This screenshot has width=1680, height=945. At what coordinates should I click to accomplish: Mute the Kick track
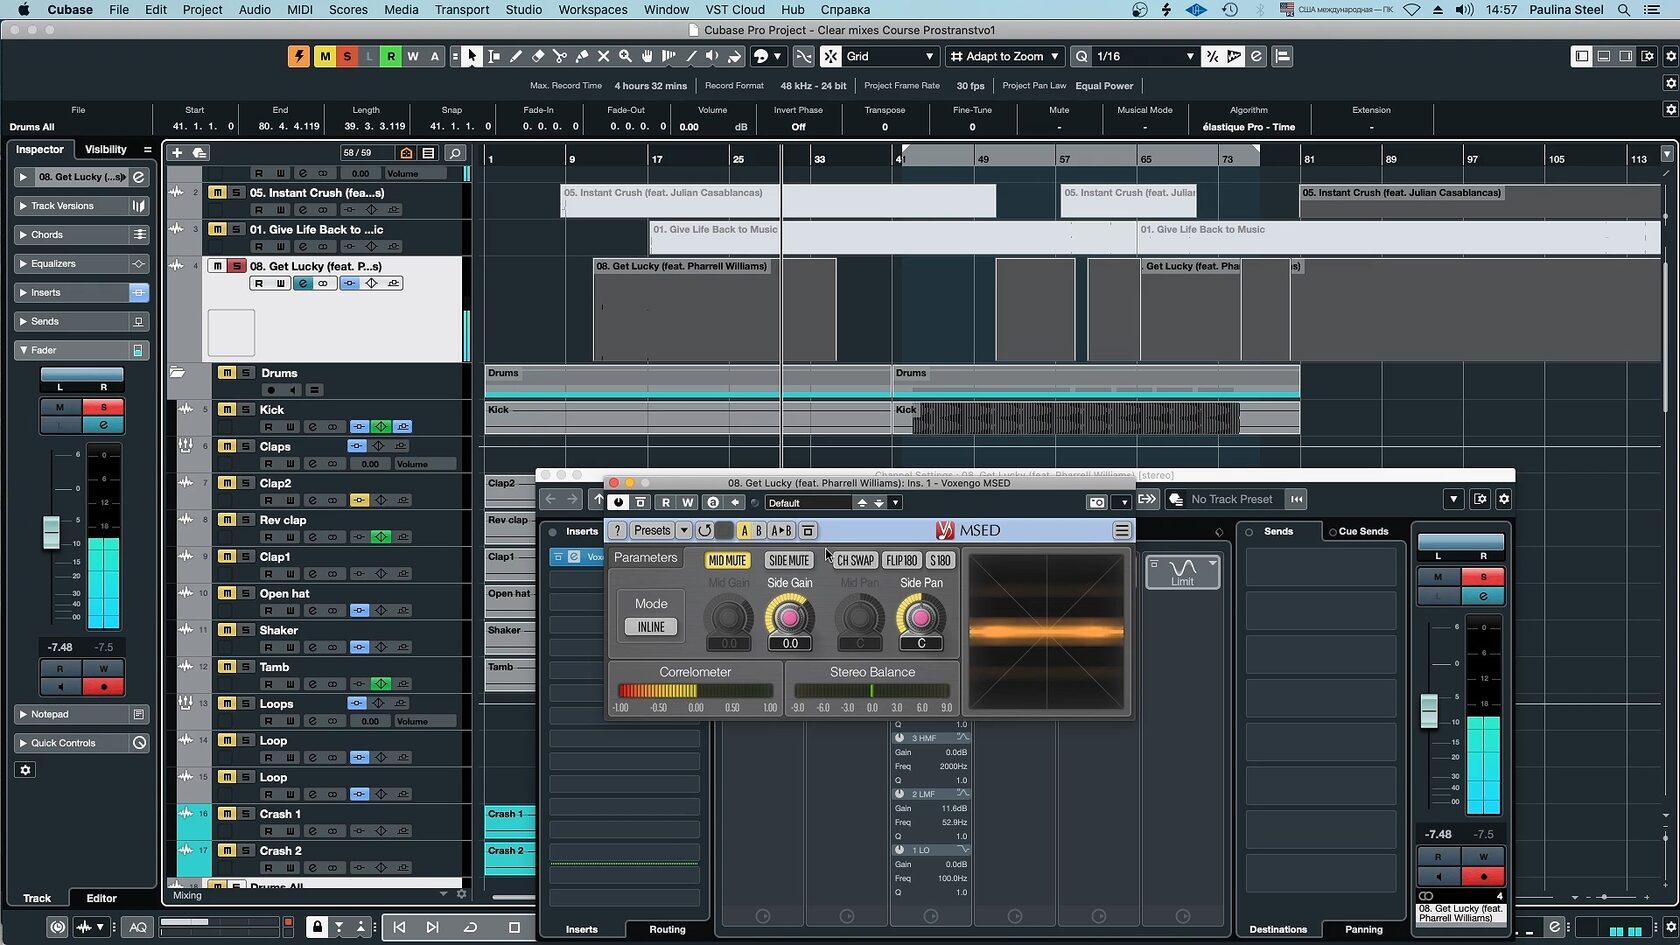(x=228, y=410)
